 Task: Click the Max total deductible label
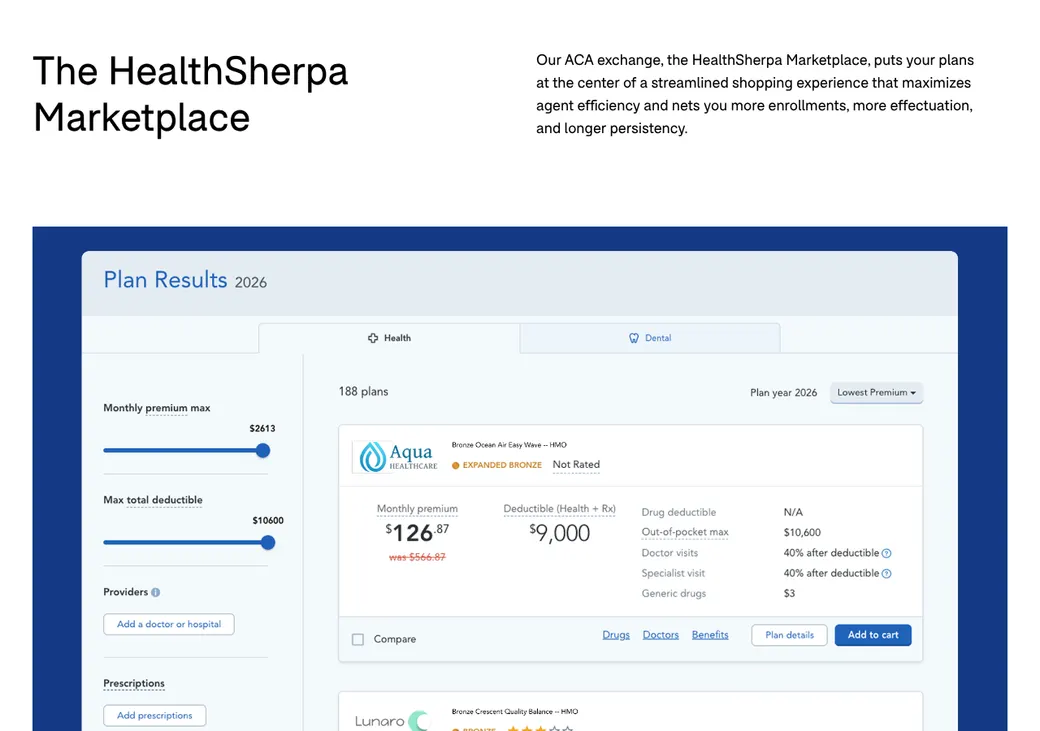tap(153, 500)
